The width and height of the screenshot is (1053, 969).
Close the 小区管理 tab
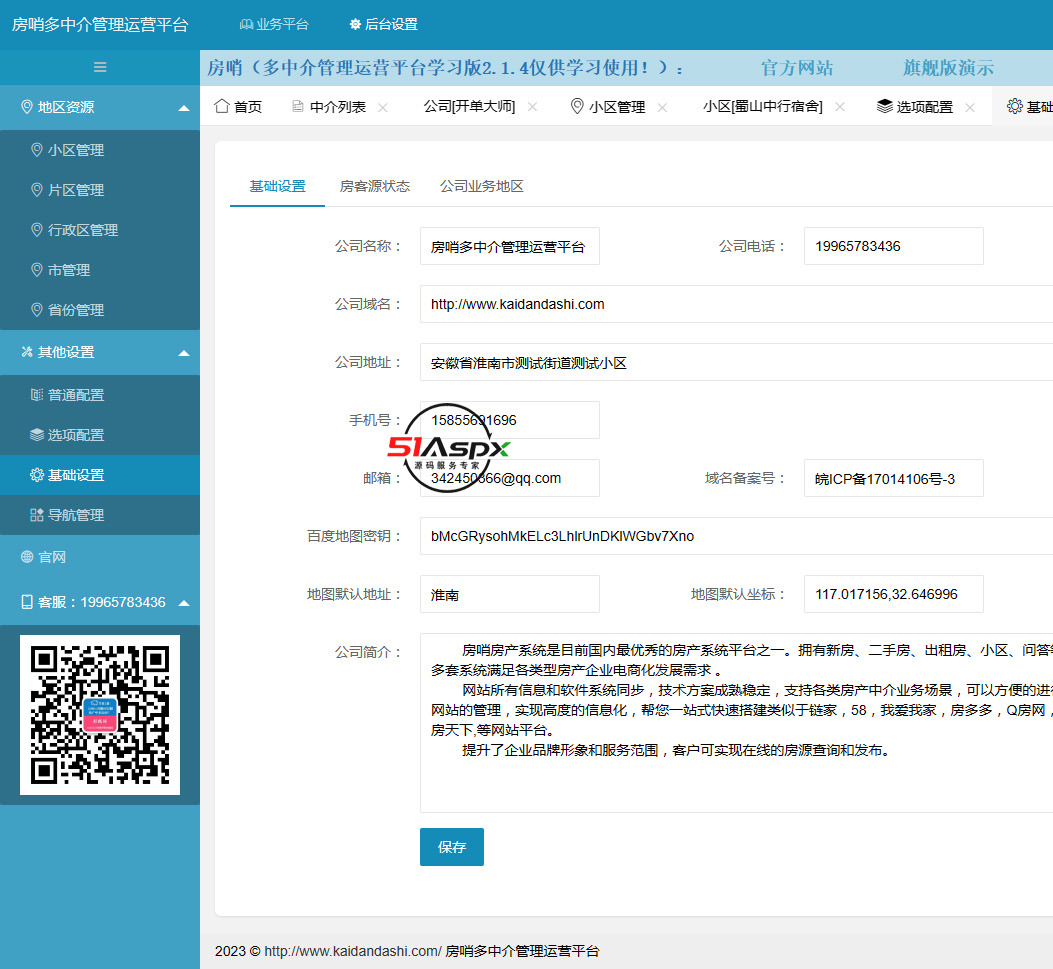coord(662,107)
